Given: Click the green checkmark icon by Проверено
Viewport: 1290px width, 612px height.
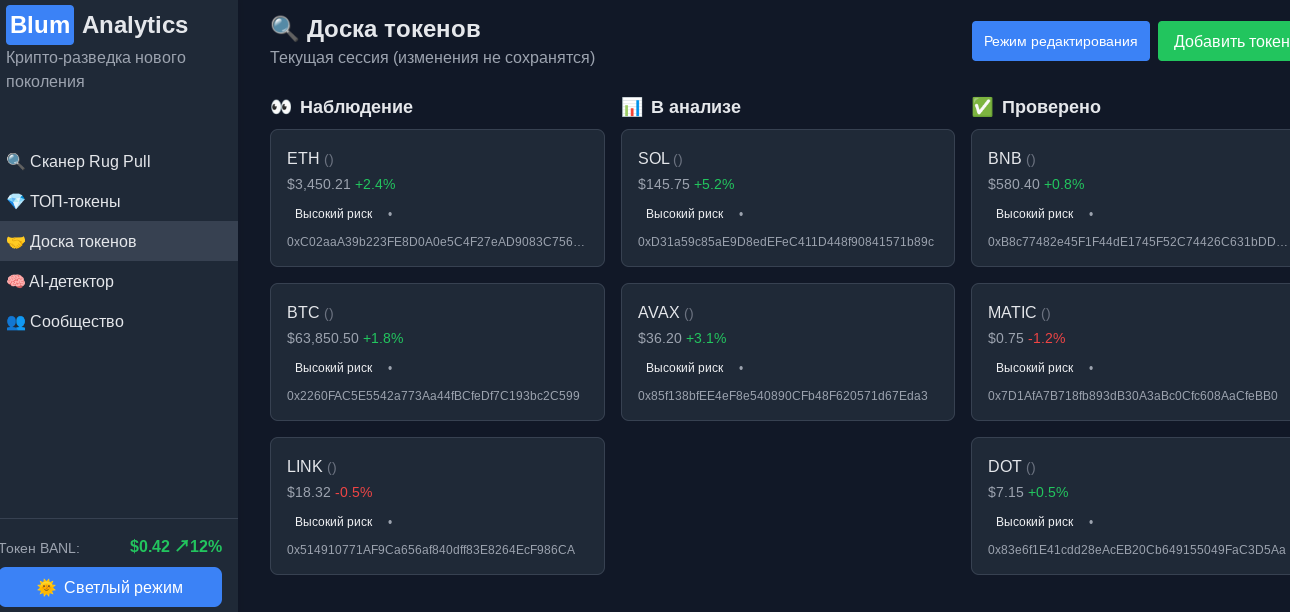Looking at the screenshot, I should click(x=982, y=107).
